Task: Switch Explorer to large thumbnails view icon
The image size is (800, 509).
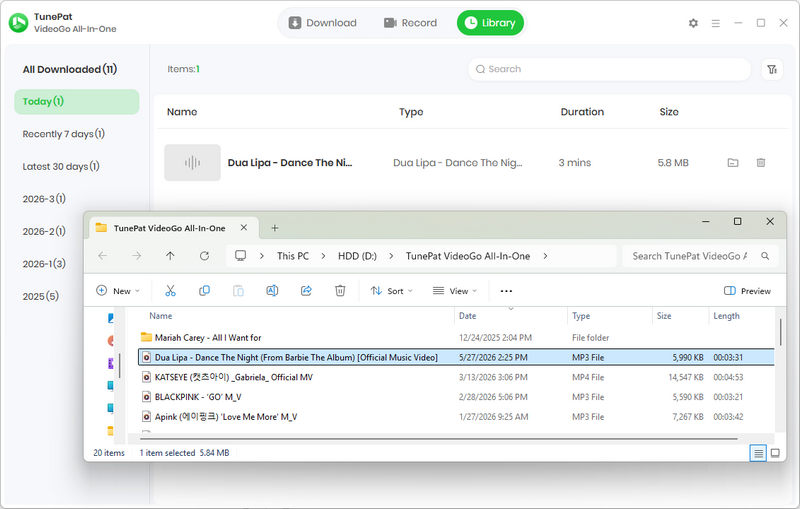Action: click(x=775, y=453)
